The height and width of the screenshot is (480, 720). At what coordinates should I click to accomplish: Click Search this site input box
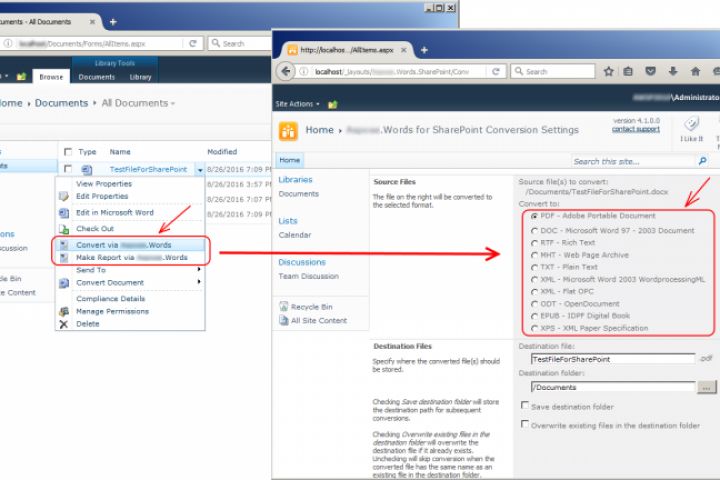[634, 161]
